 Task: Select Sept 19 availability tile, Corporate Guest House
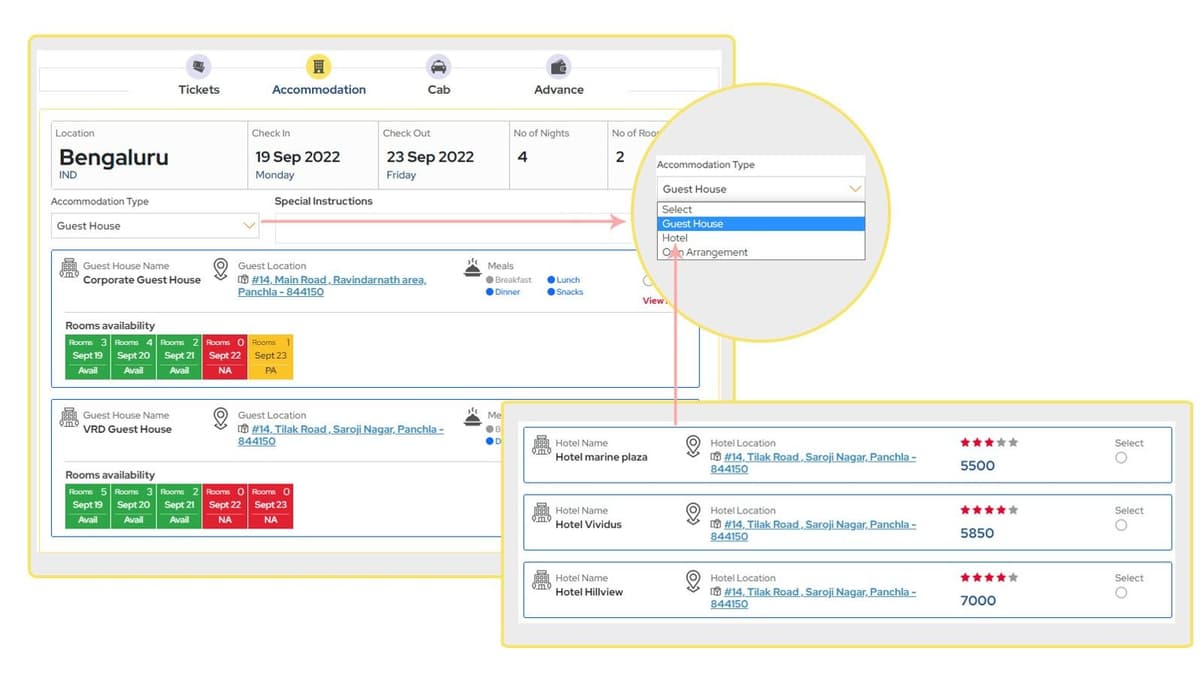click(88, 357)
